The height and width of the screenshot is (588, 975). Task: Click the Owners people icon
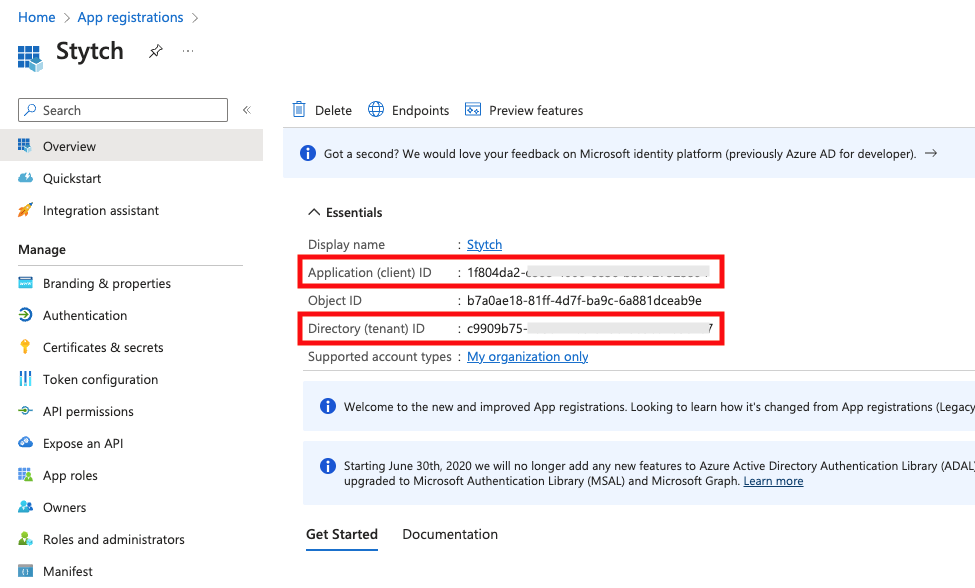[x=25, y=507]
